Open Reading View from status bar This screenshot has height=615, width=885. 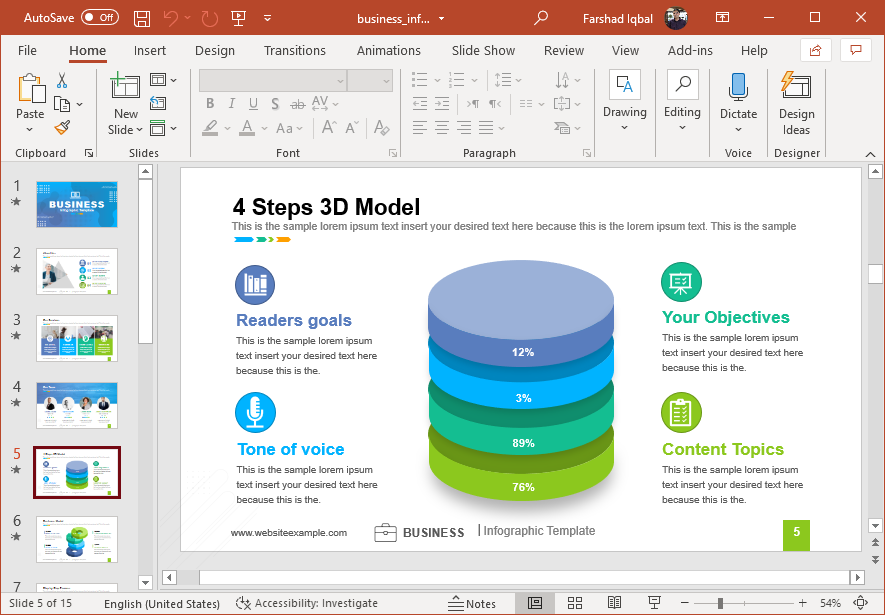tap(614, 603)
